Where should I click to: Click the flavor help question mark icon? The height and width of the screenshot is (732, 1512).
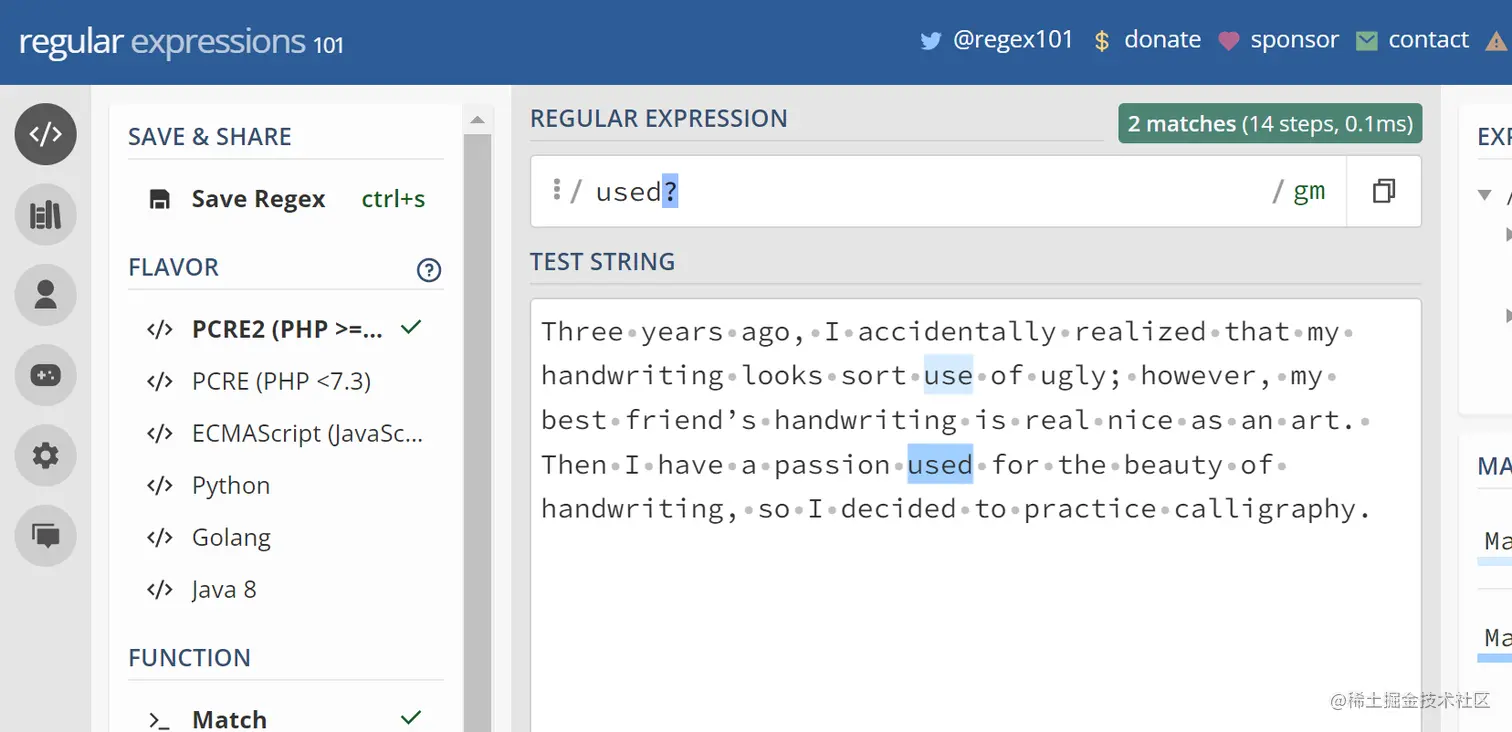(429, 270)
